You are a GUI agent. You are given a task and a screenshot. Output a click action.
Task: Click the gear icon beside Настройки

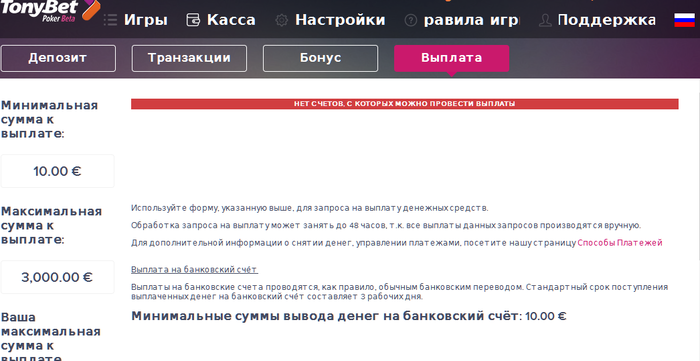[x=281, y=20]
